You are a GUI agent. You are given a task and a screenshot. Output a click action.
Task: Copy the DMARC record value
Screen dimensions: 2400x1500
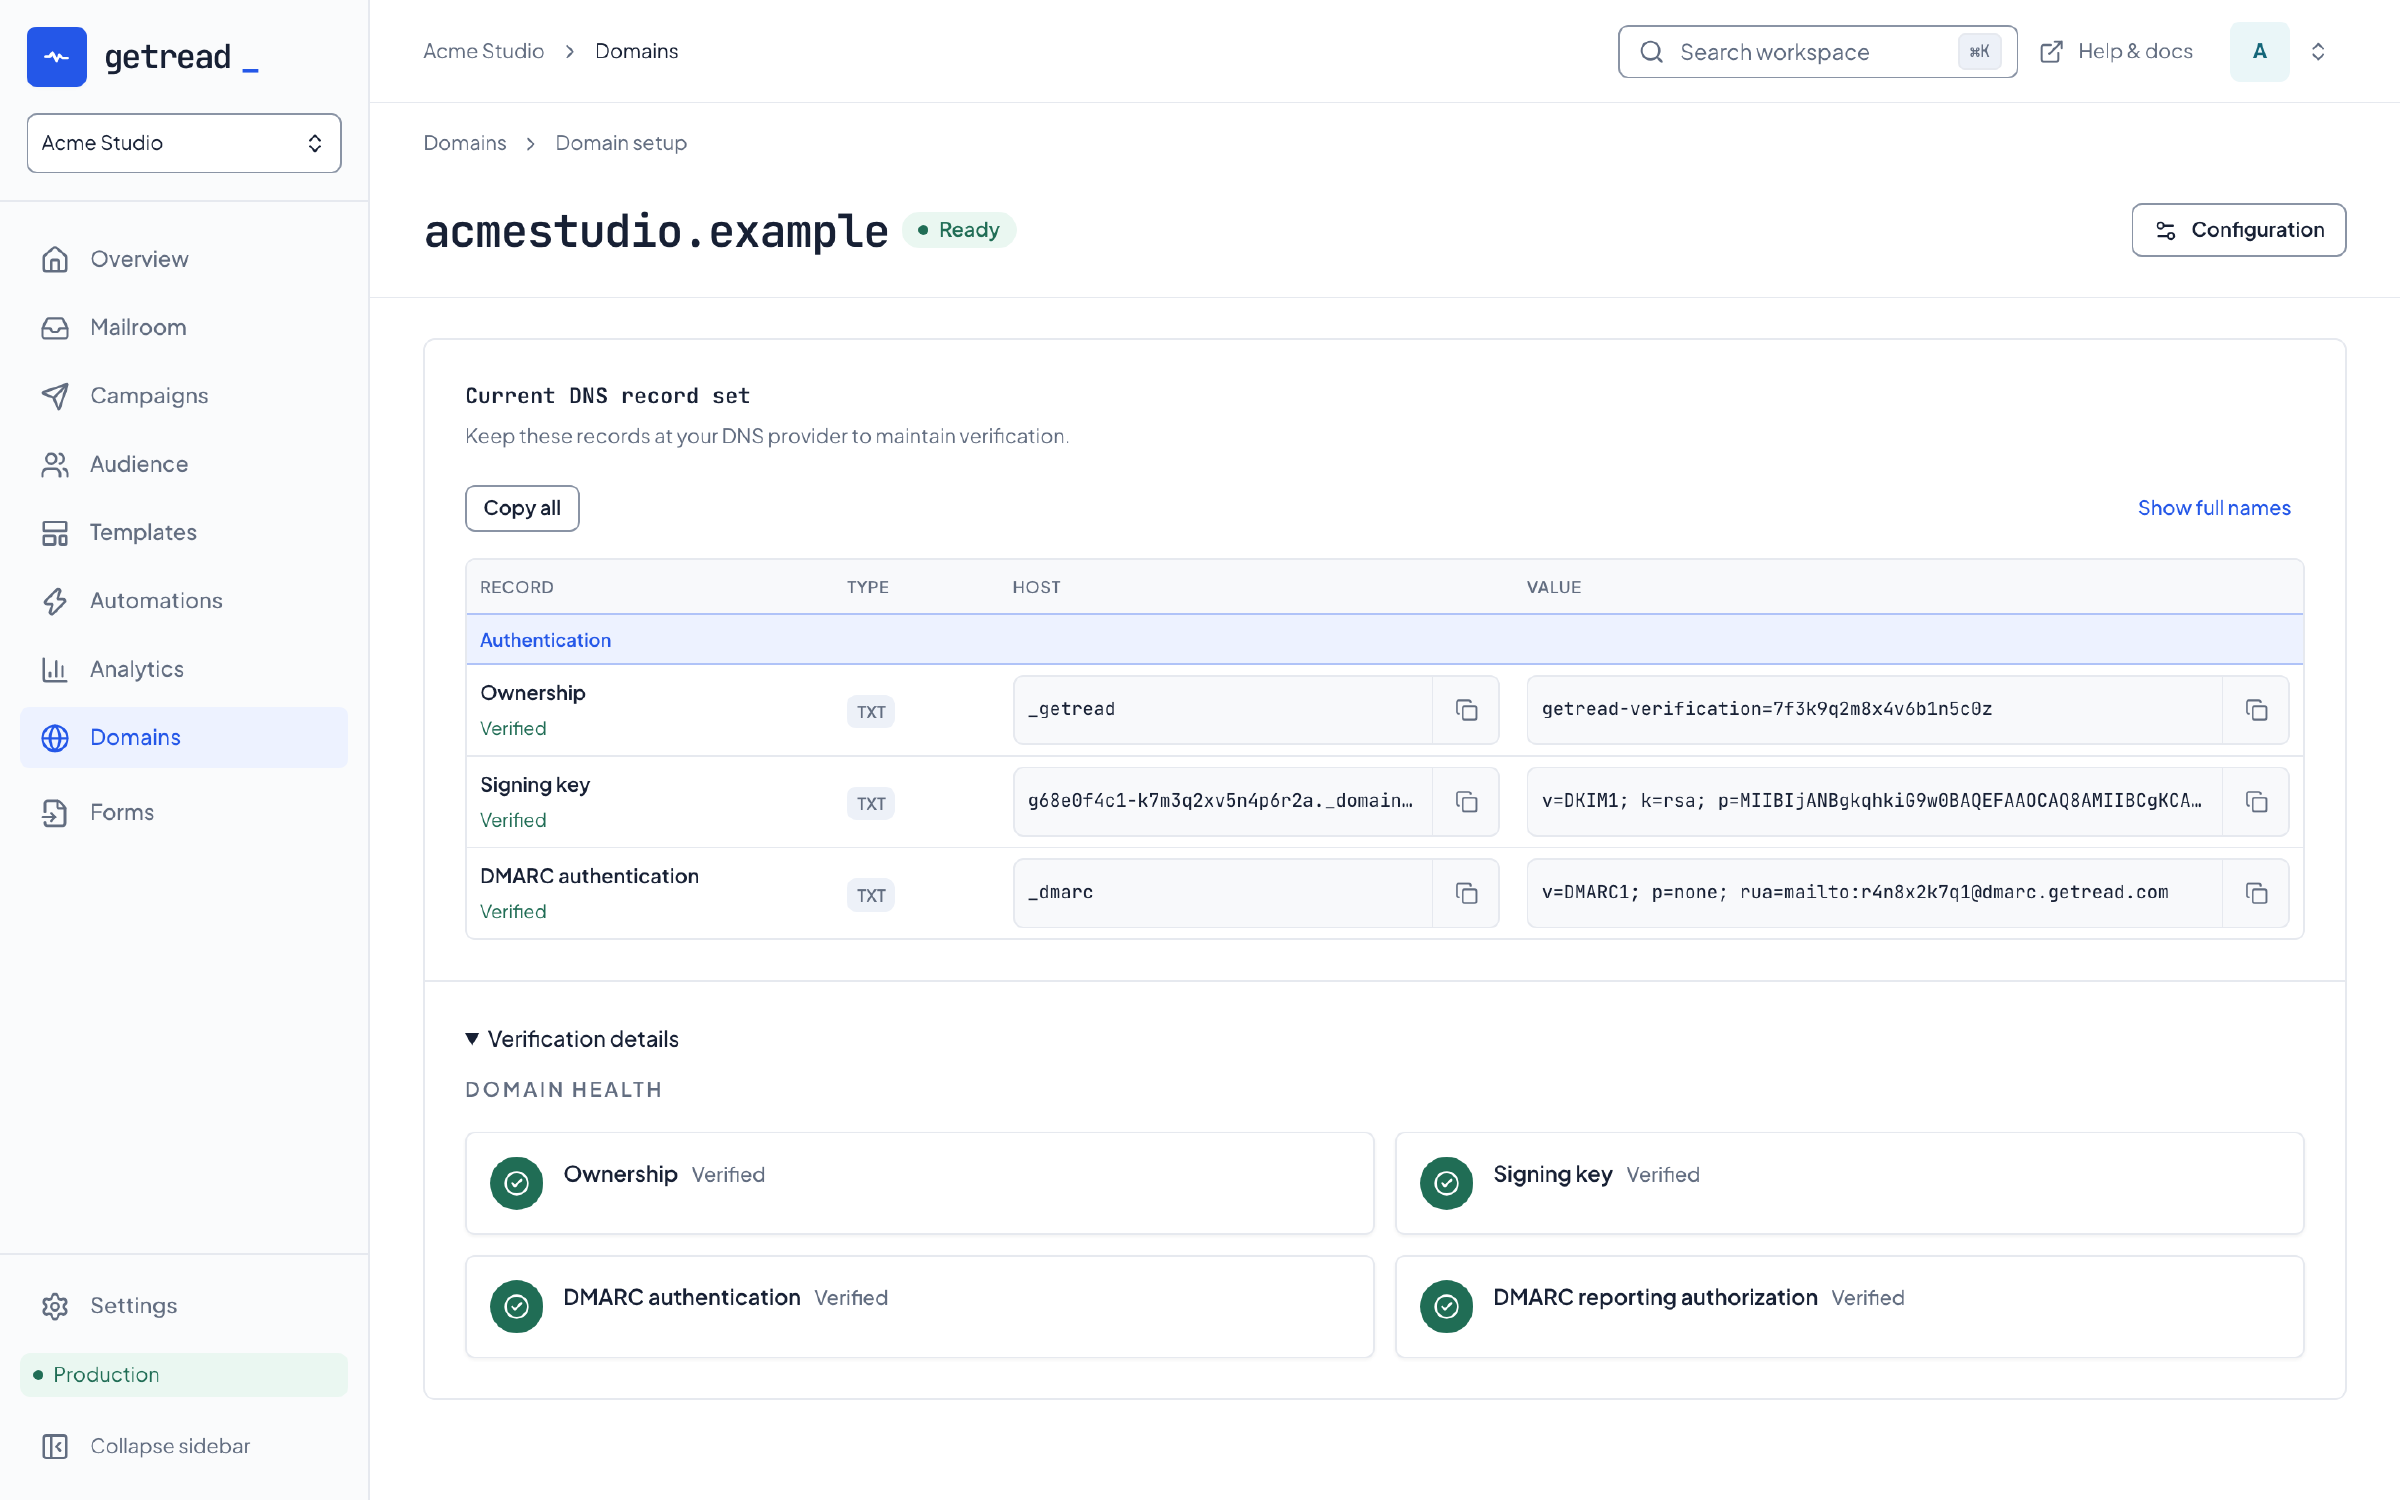(x=2256, y=893)
